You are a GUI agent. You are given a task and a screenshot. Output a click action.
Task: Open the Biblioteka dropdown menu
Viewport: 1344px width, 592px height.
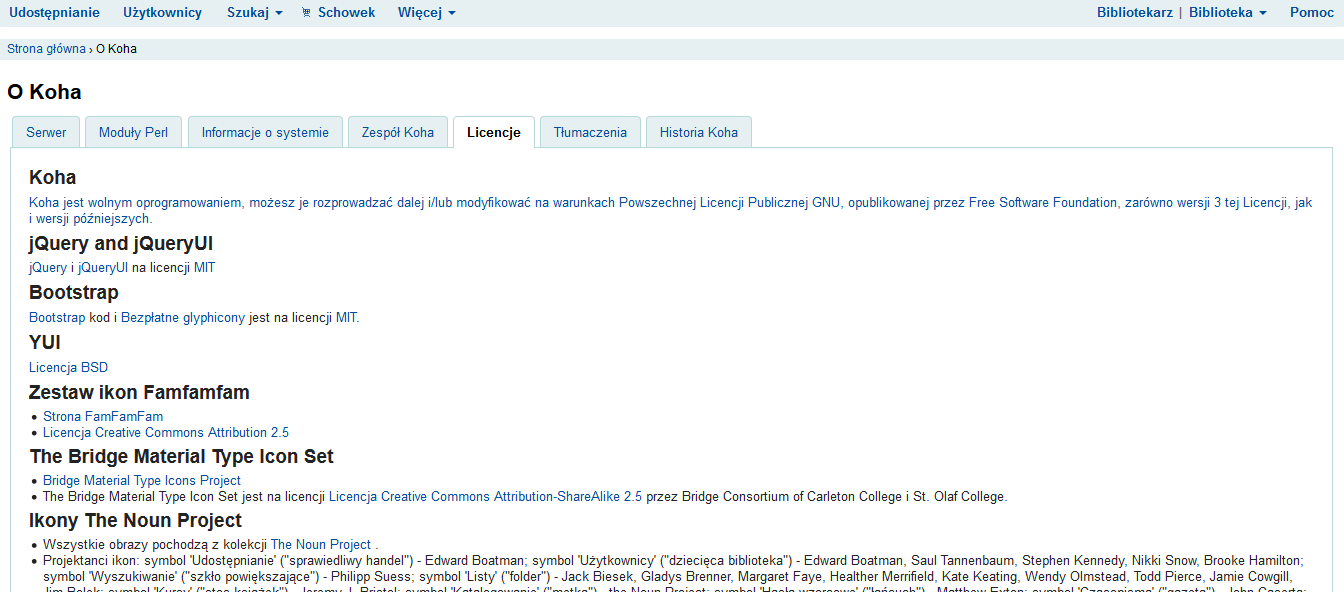(1227, 13)
